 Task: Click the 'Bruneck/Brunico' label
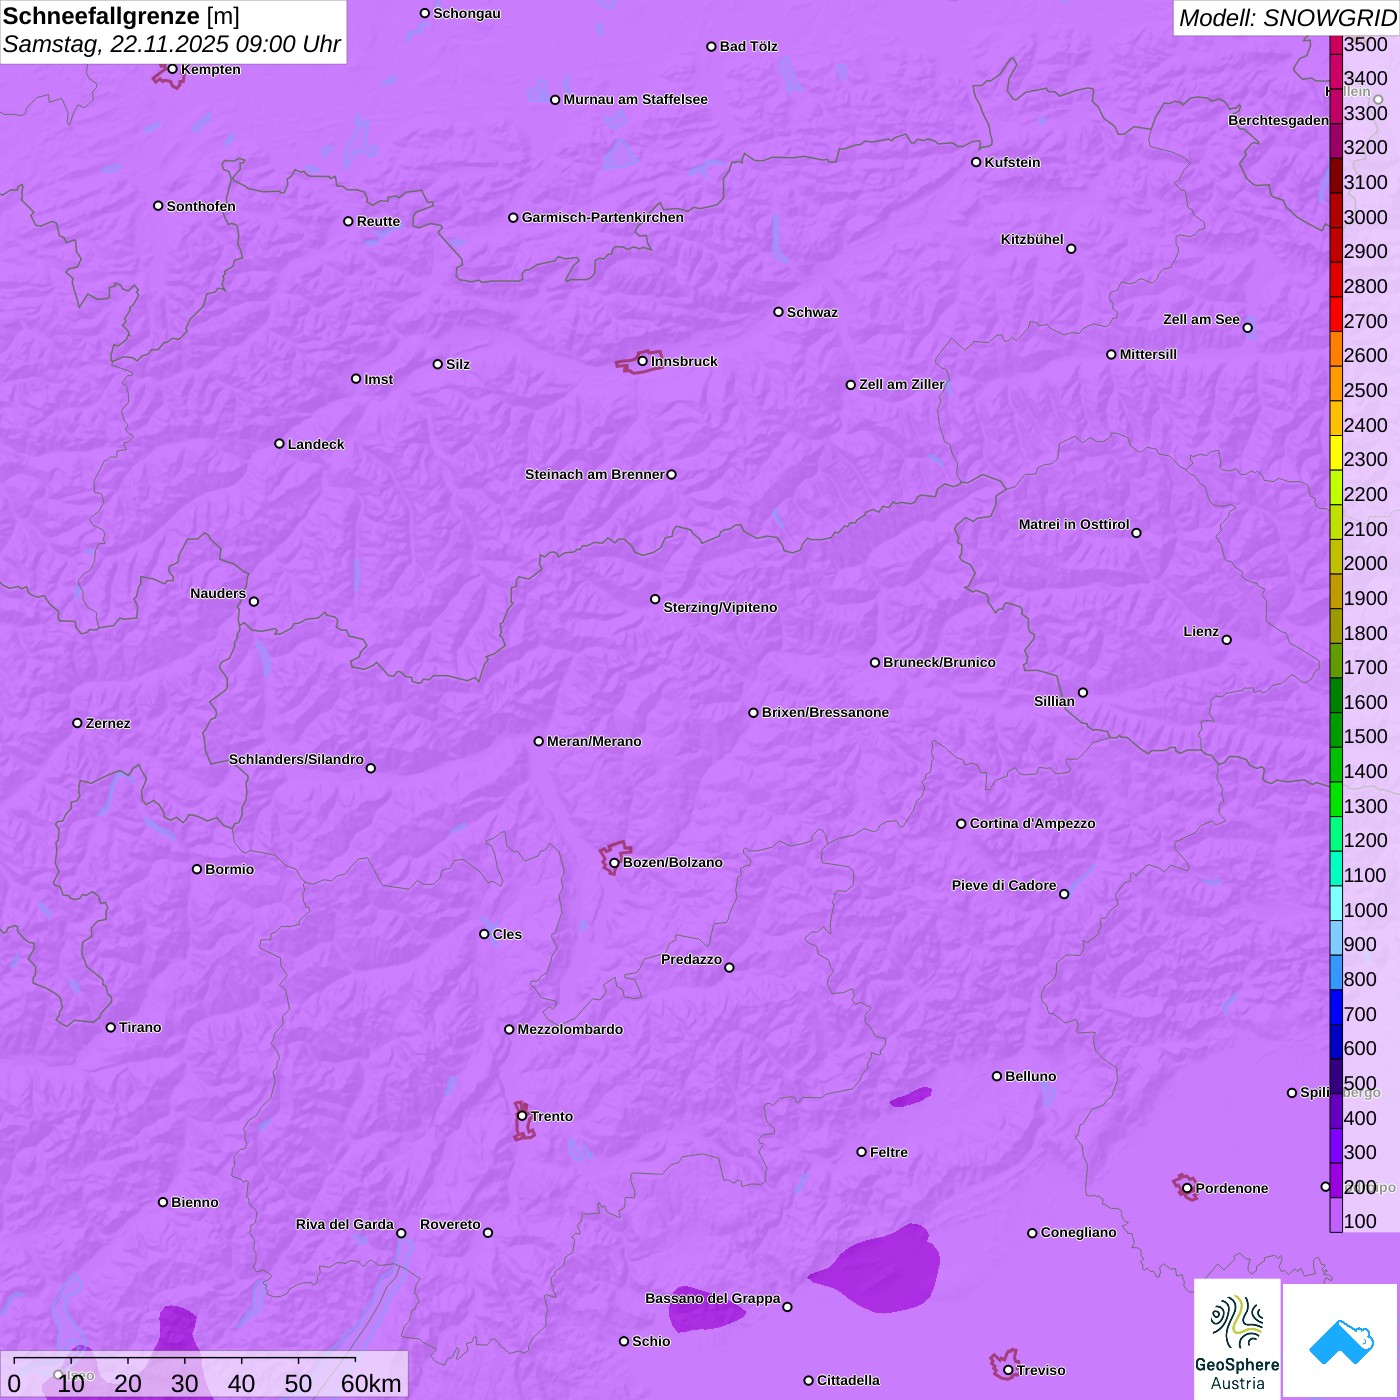pos(939,662)
